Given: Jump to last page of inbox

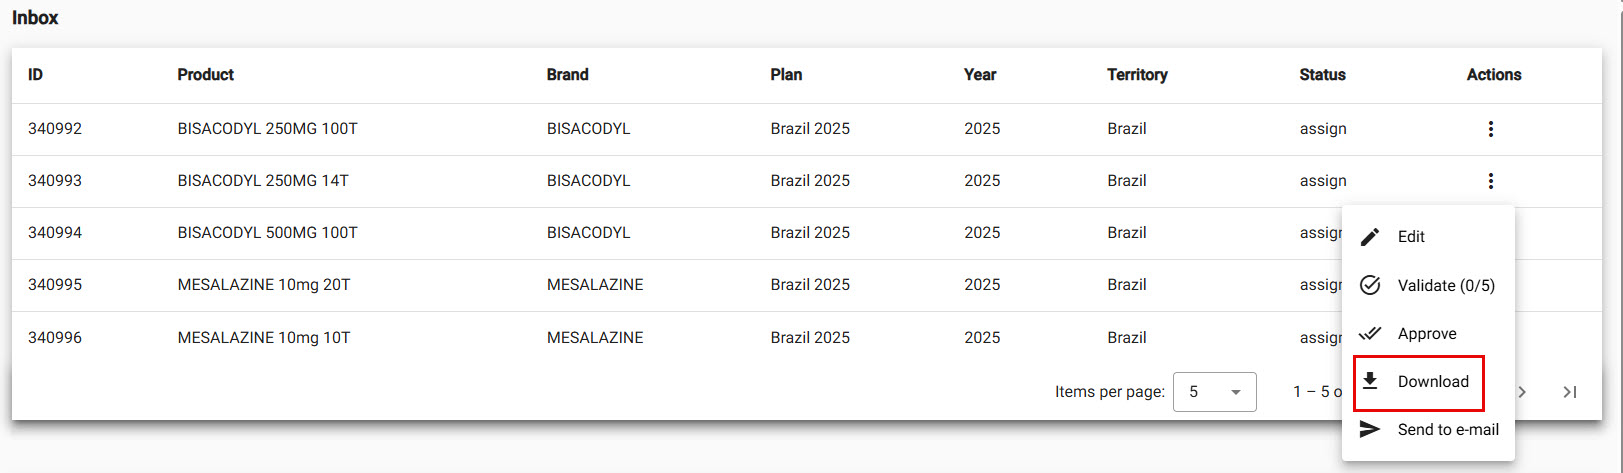Looking at the screenshot, I should (x=1570, y=392).
